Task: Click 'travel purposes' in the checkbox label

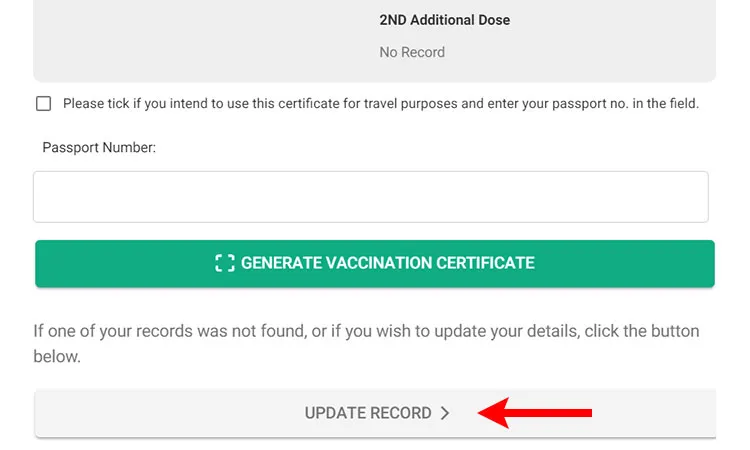Action: (410, 103)
